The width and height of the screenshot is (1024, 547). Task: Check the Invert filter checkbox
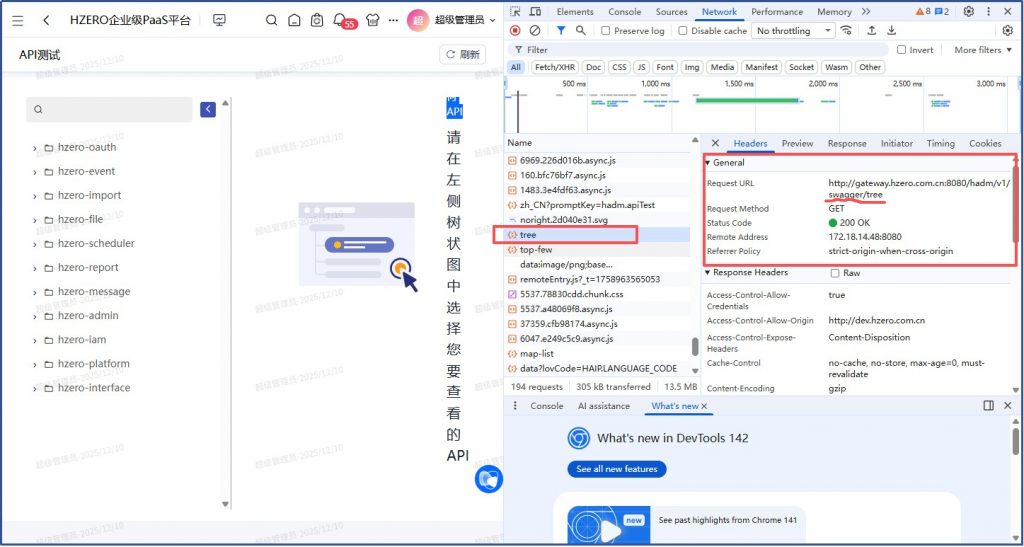902,50
